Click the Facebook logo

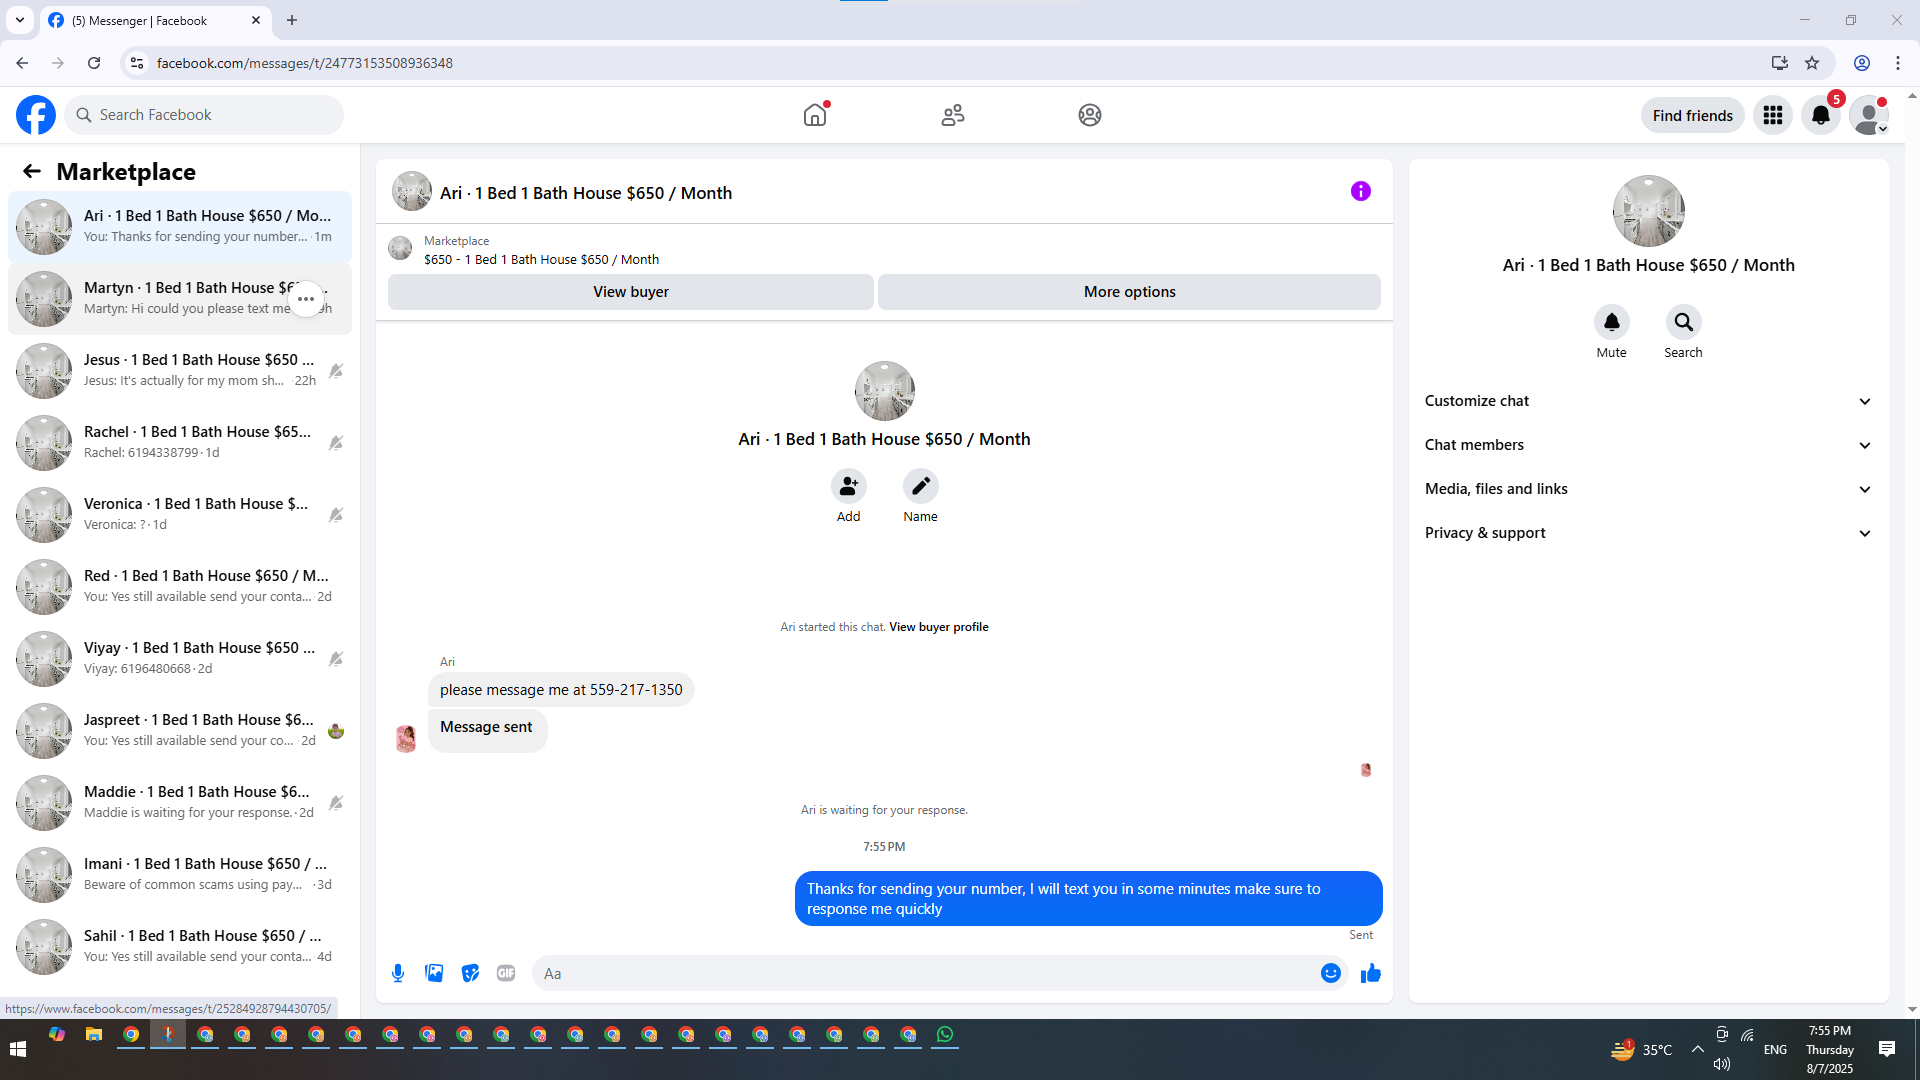point(36,115)
